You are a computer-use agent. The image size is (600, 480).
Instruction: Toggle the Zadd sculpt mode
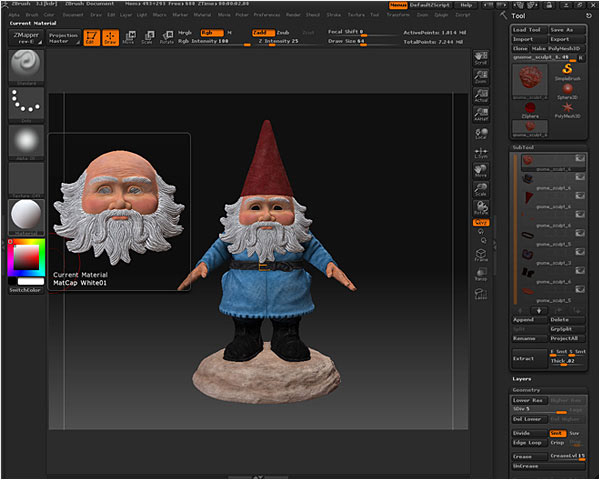click(263, 33)
